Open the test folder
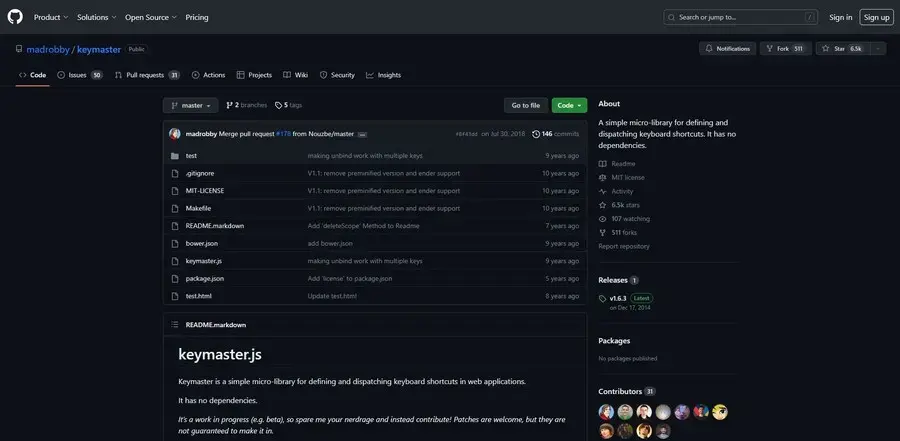 coord(191,156)
